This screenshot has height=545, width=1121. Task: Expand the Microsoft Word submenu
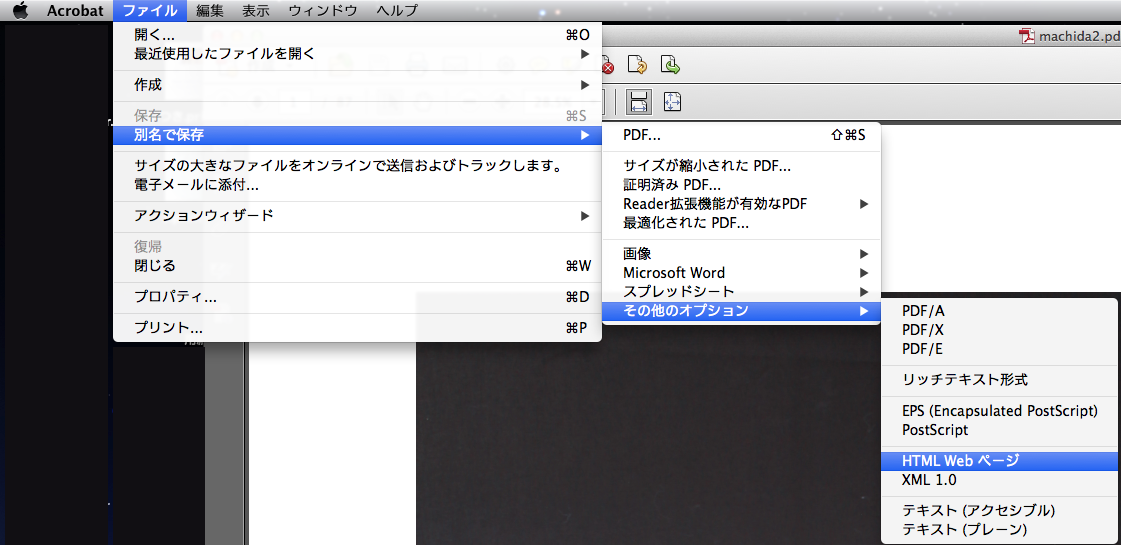[x=741, y=272]
